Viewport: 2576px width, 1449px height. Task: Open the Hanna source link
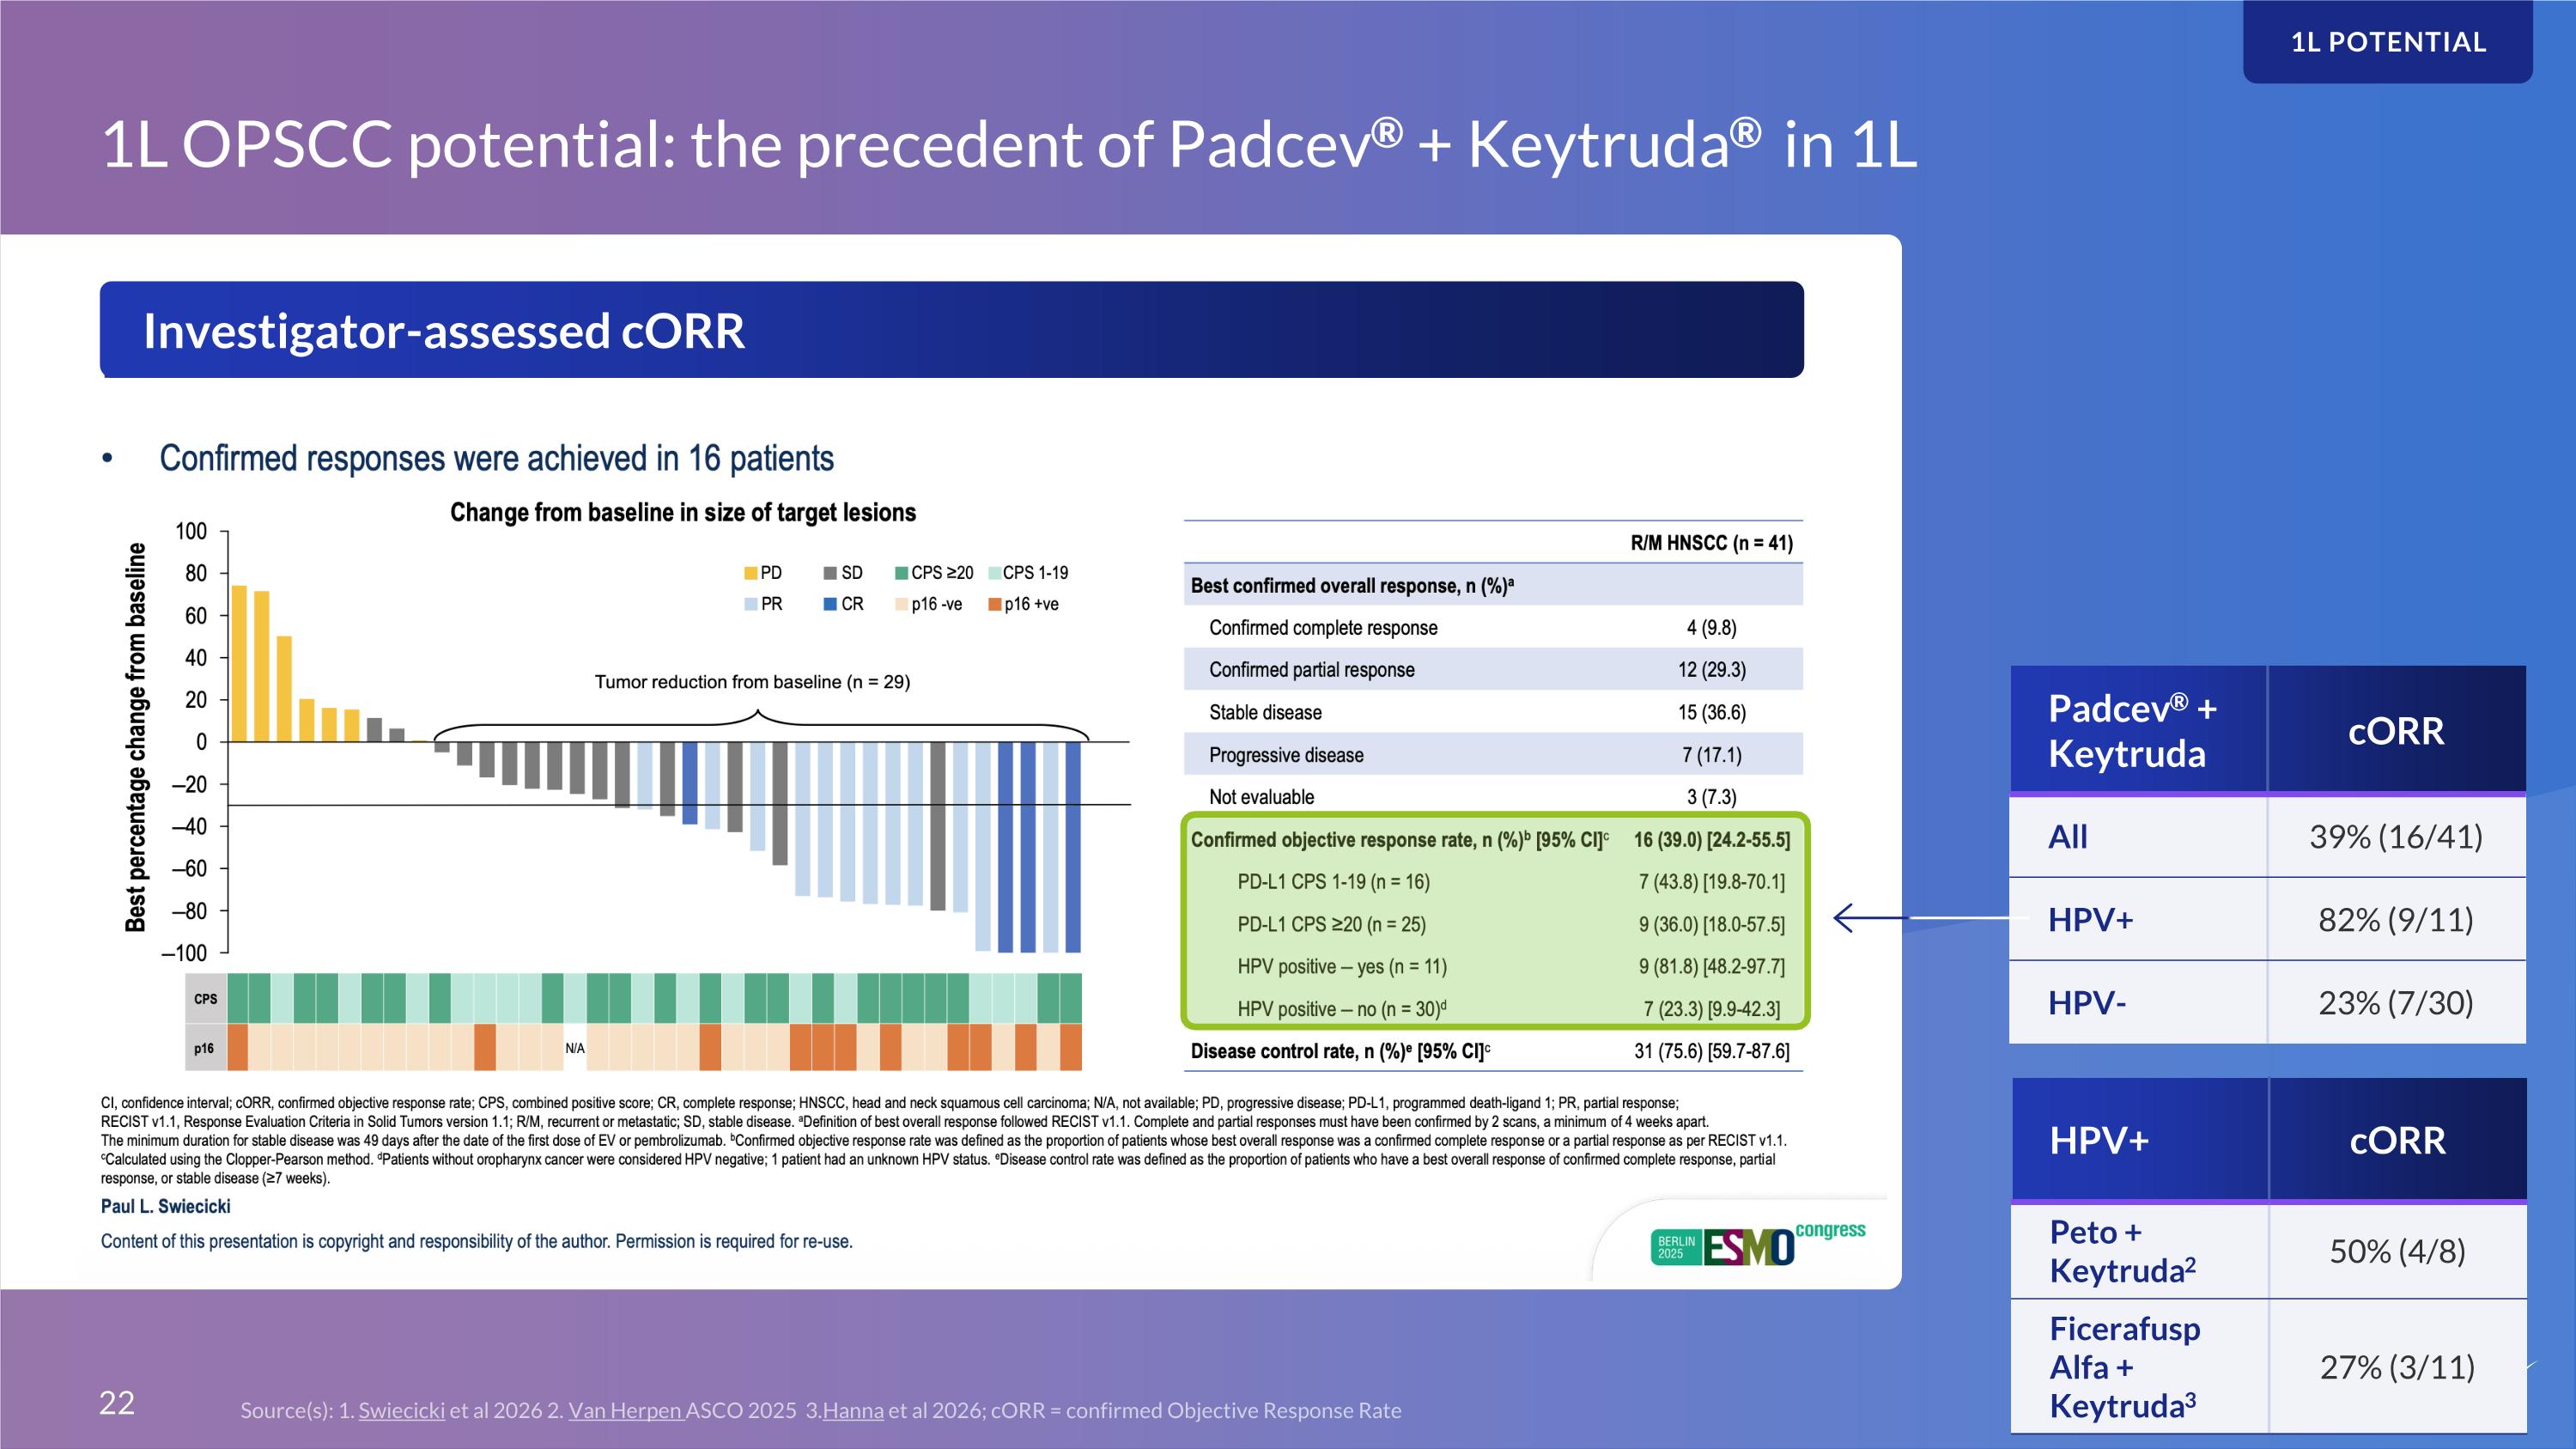pos(853,1410)
